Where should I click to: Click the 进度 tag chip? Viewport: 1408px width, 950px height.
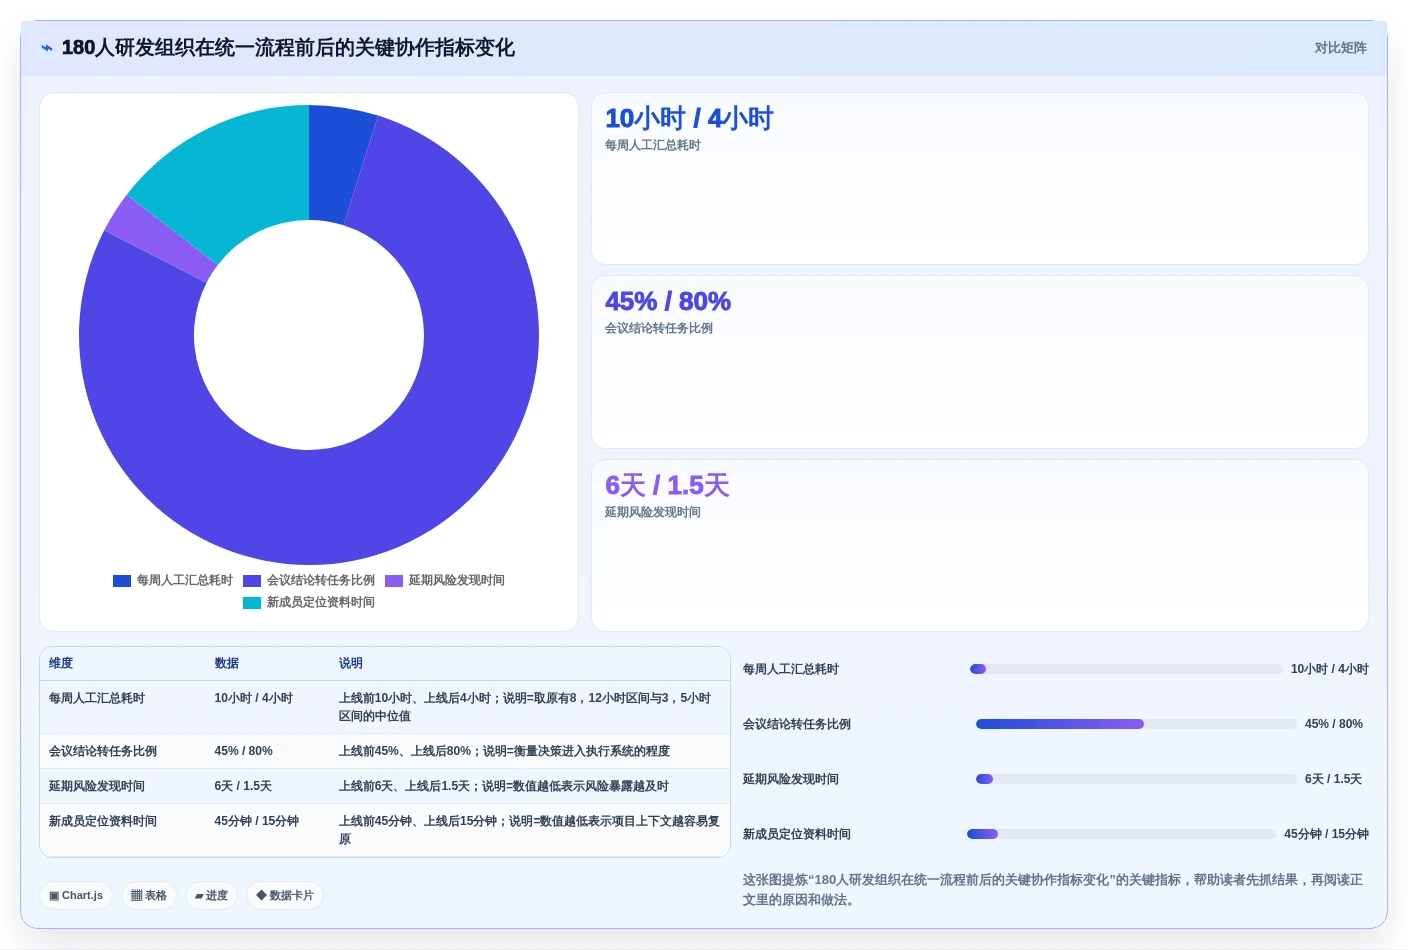(x=211, y=896)
